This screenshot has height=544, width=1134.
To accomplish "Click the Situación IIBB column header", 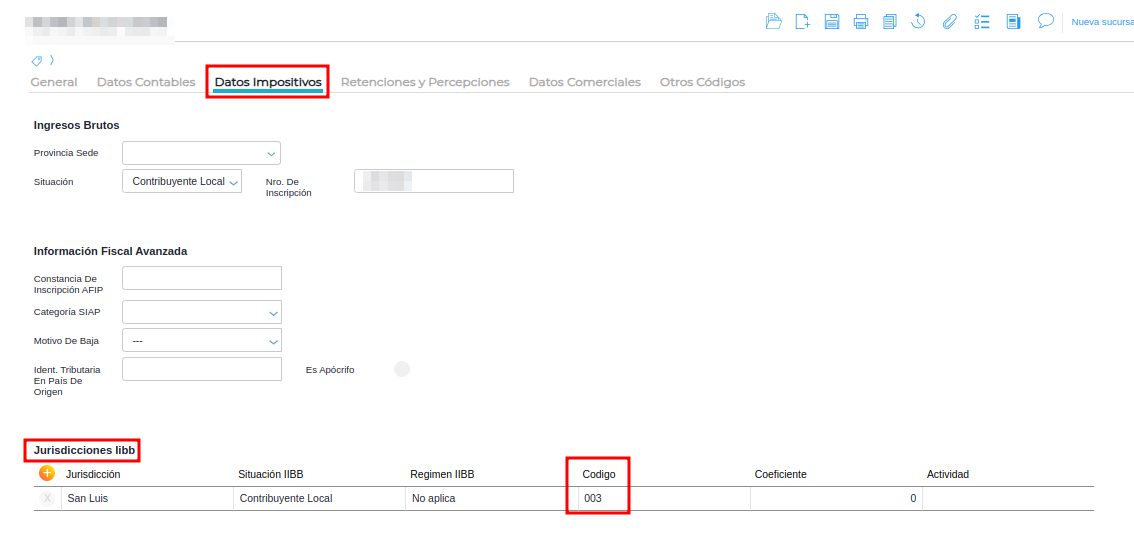I will click(270, 474).
